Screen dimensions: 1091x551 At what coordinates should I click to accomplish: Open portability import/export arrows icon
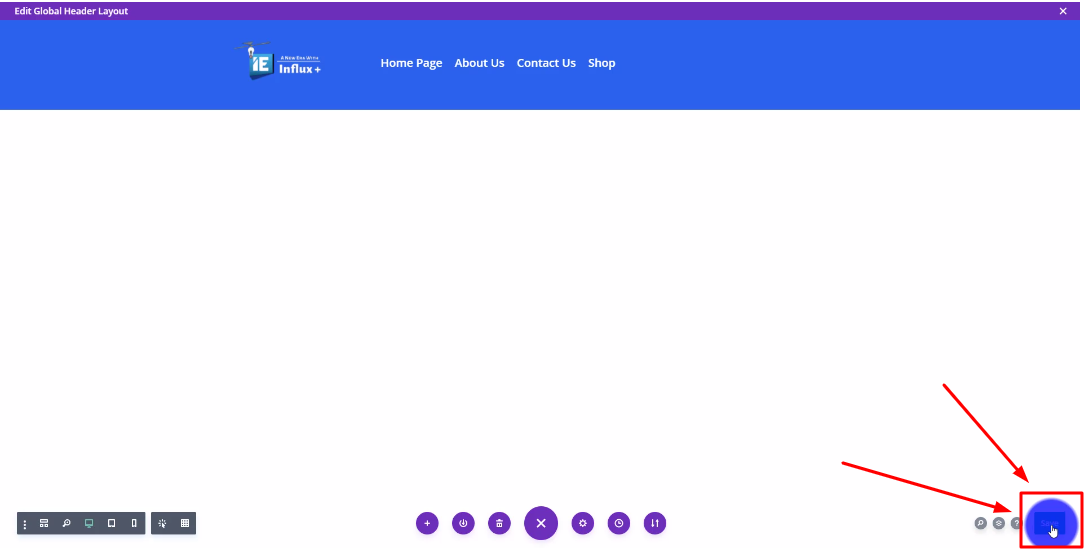[655, 523]
